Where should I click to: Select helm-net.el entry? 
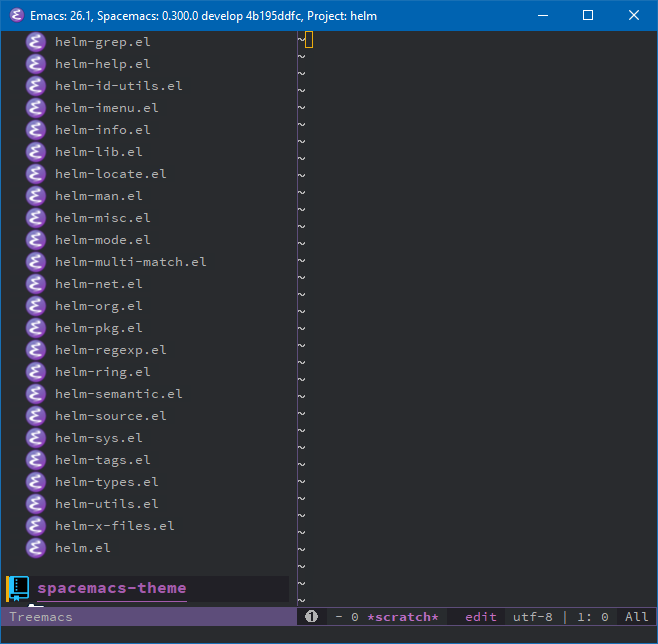[x=99, y=284]
